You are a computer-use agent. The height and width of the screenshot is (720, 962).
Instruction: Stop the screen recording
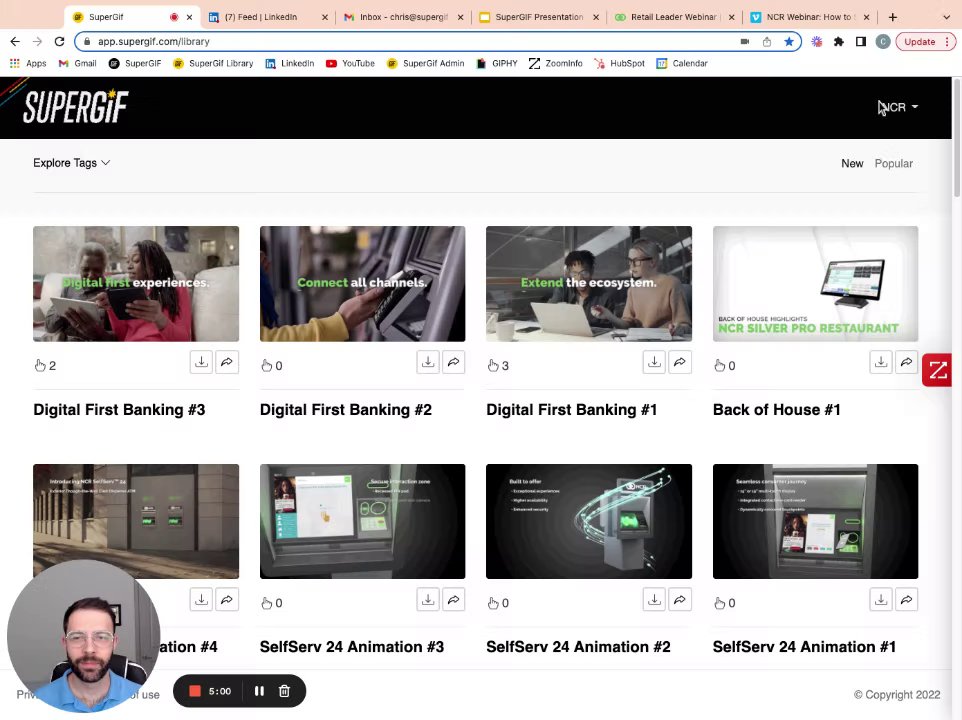(x=195, y=691)
